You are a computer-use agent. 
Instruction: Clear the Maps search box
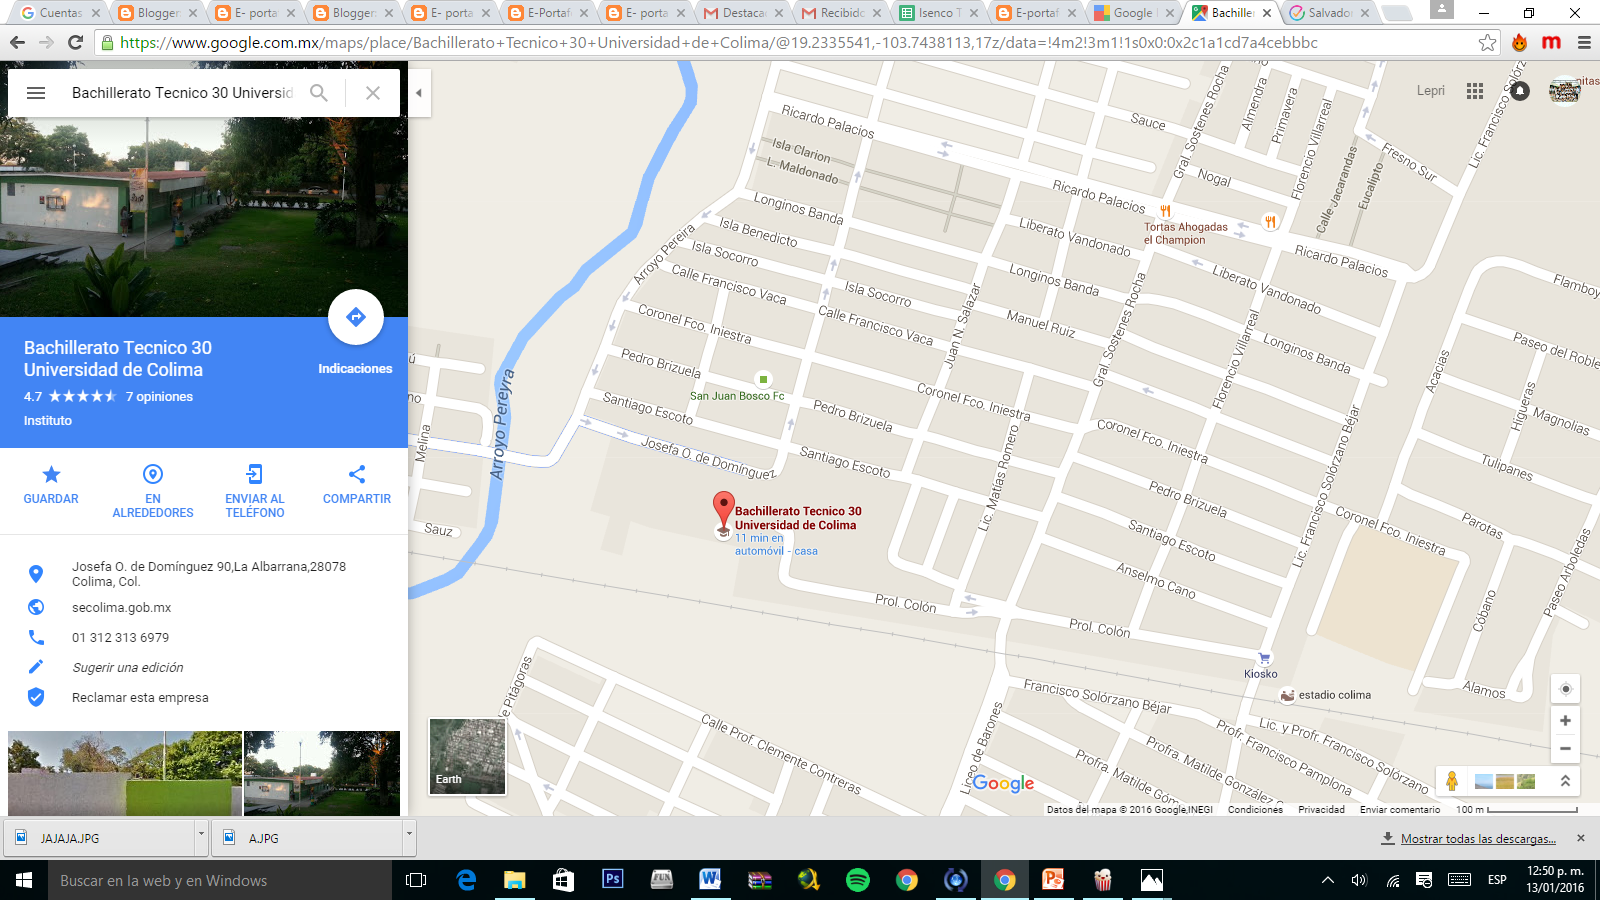[373, 93]
